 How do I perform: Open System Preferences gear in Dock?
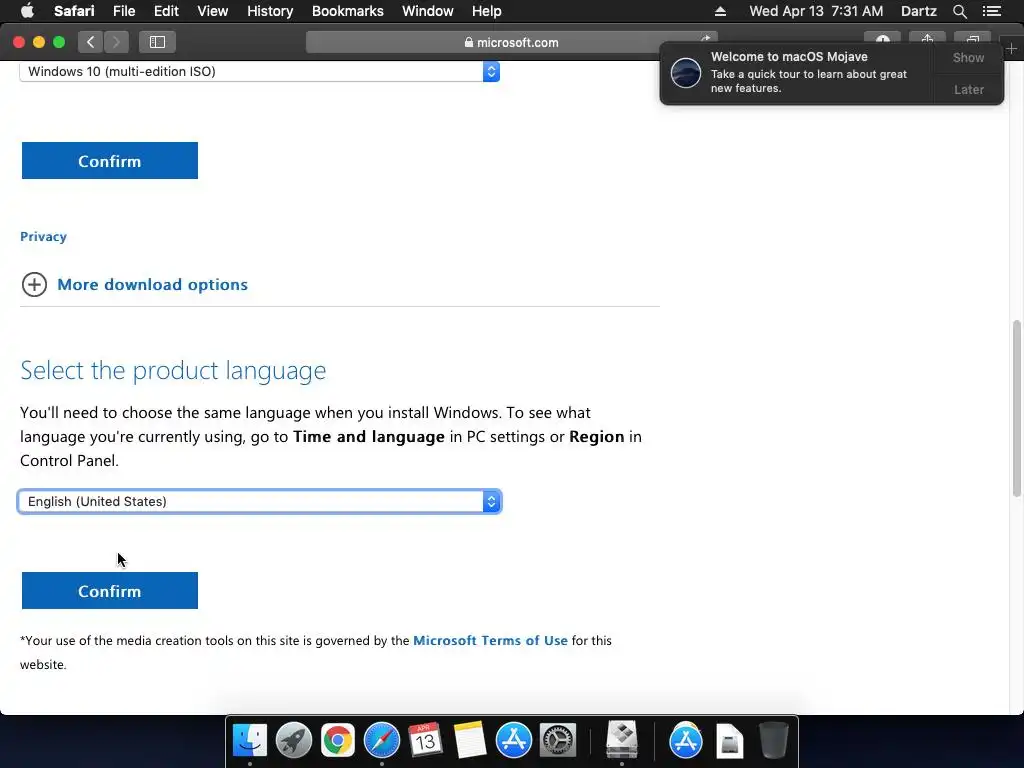click(x=557, y=741)
